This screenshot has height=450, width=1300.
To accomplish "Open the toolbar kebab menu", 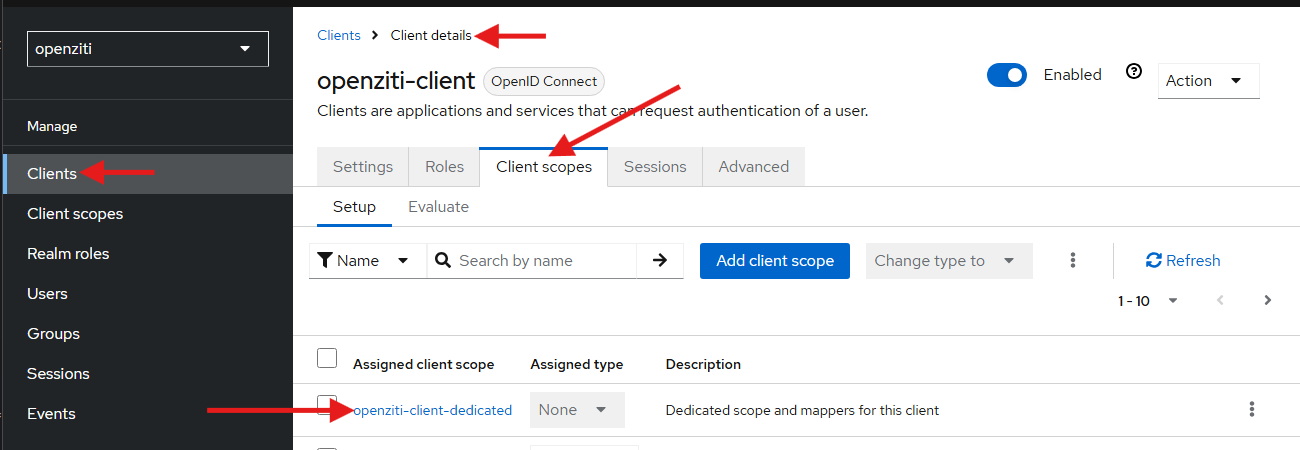I will tap(1073, 260).
